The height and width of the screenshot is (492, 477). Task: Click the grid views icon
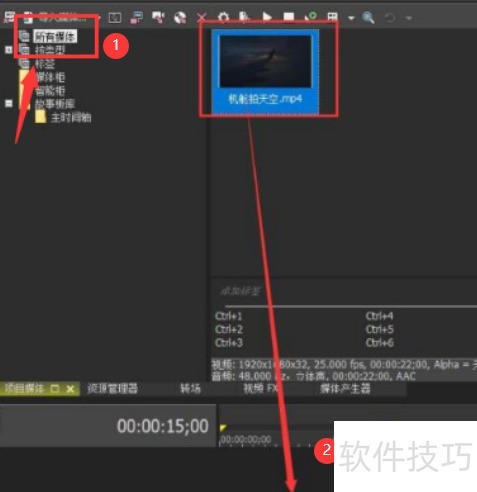point(332,17)
